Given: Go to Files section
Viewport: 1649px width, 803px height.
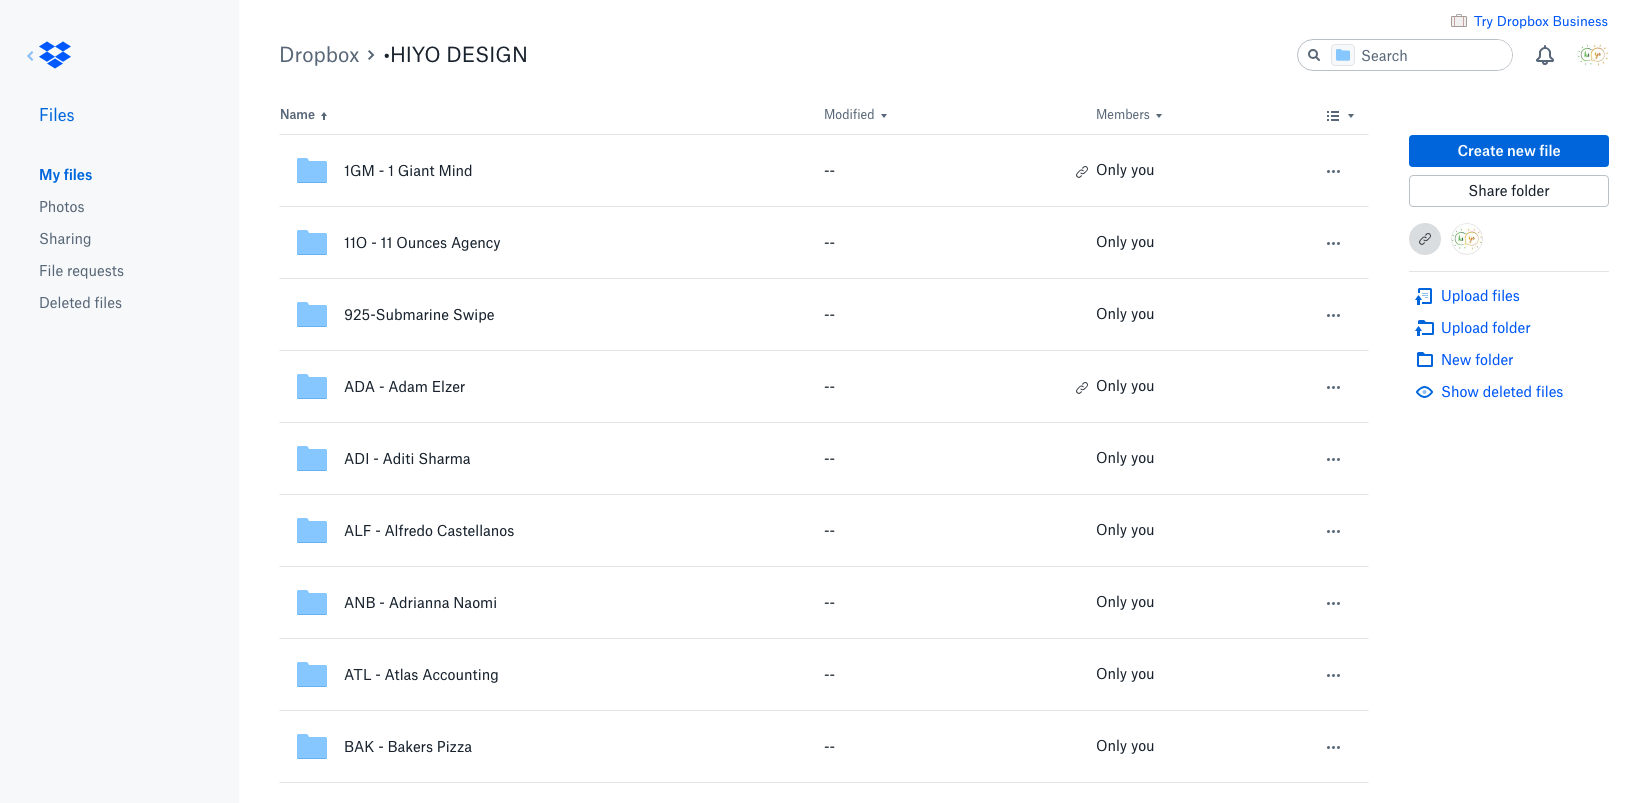Looking at the screenshot, I should click(x=57, y=115).
